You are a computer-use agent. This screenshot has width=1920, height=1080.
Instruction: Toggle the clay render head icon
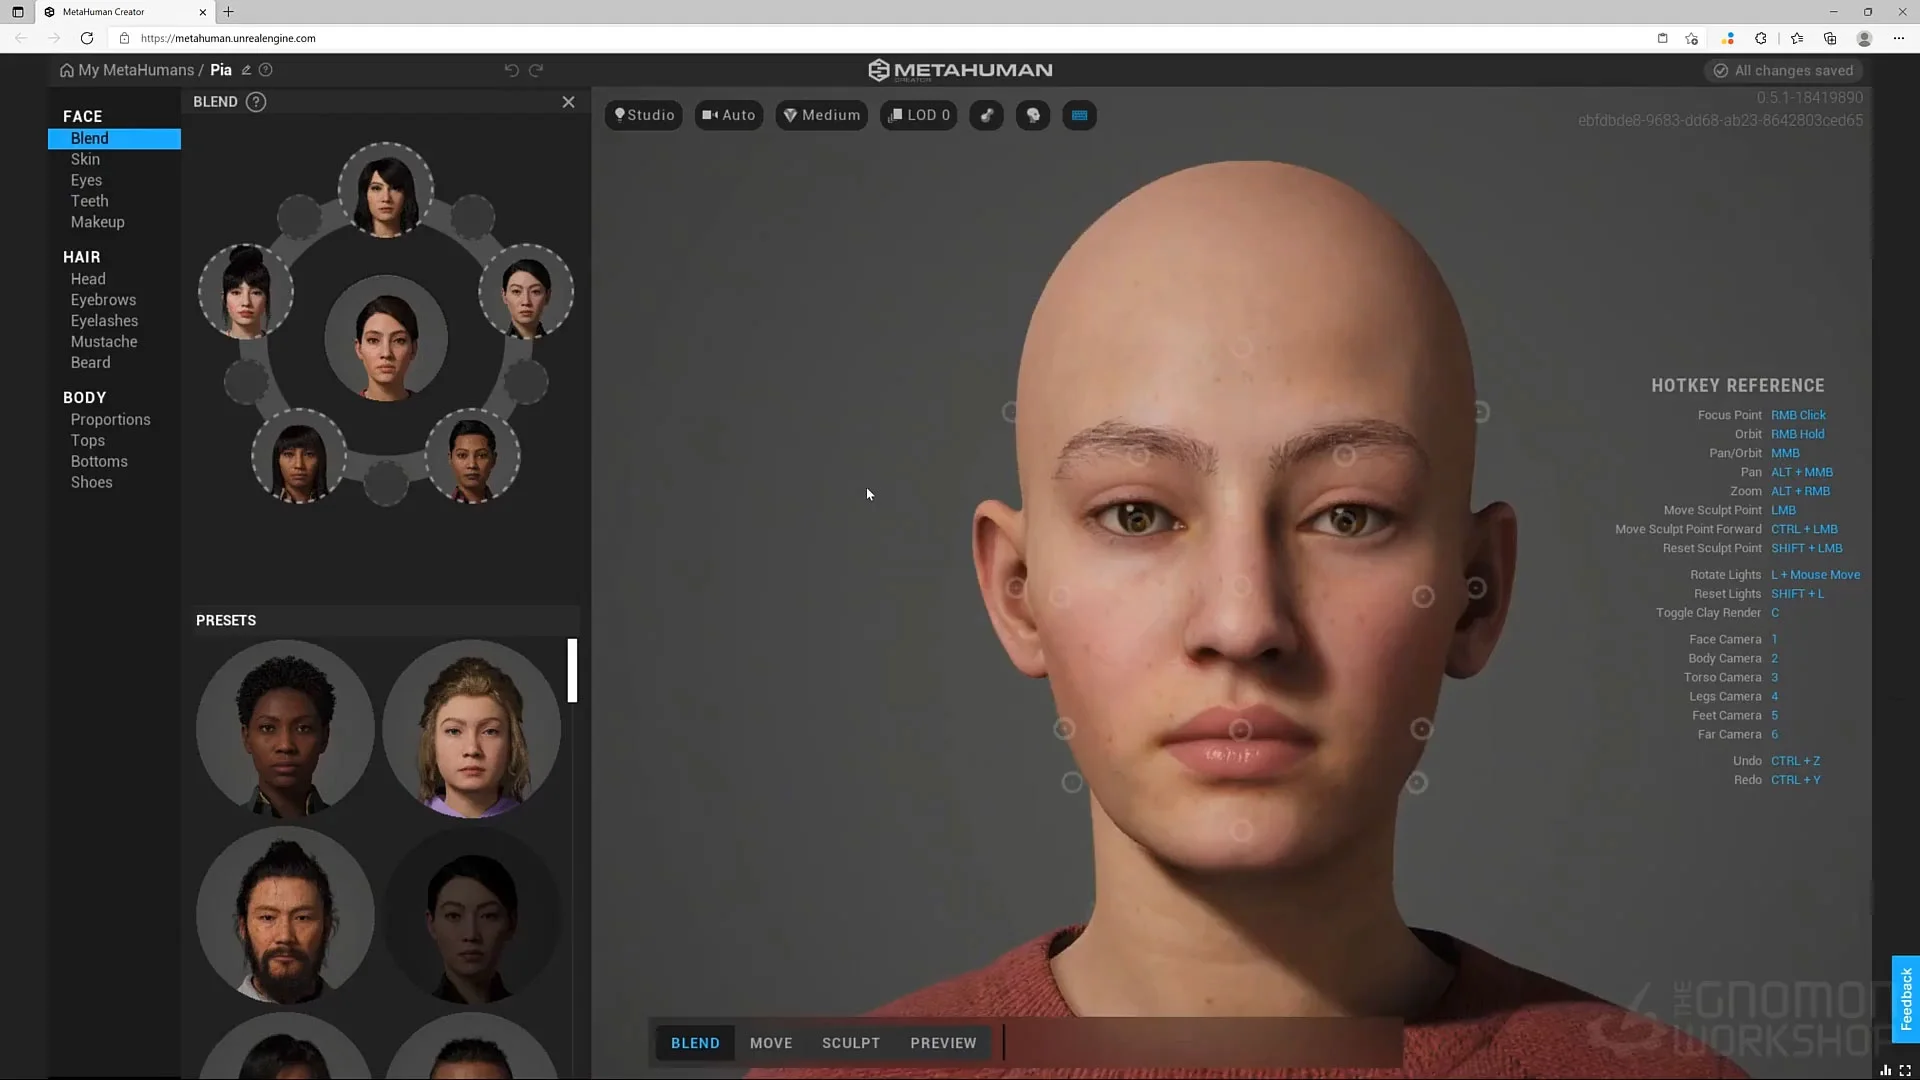pyautogui.click(x=1033, y=115)
